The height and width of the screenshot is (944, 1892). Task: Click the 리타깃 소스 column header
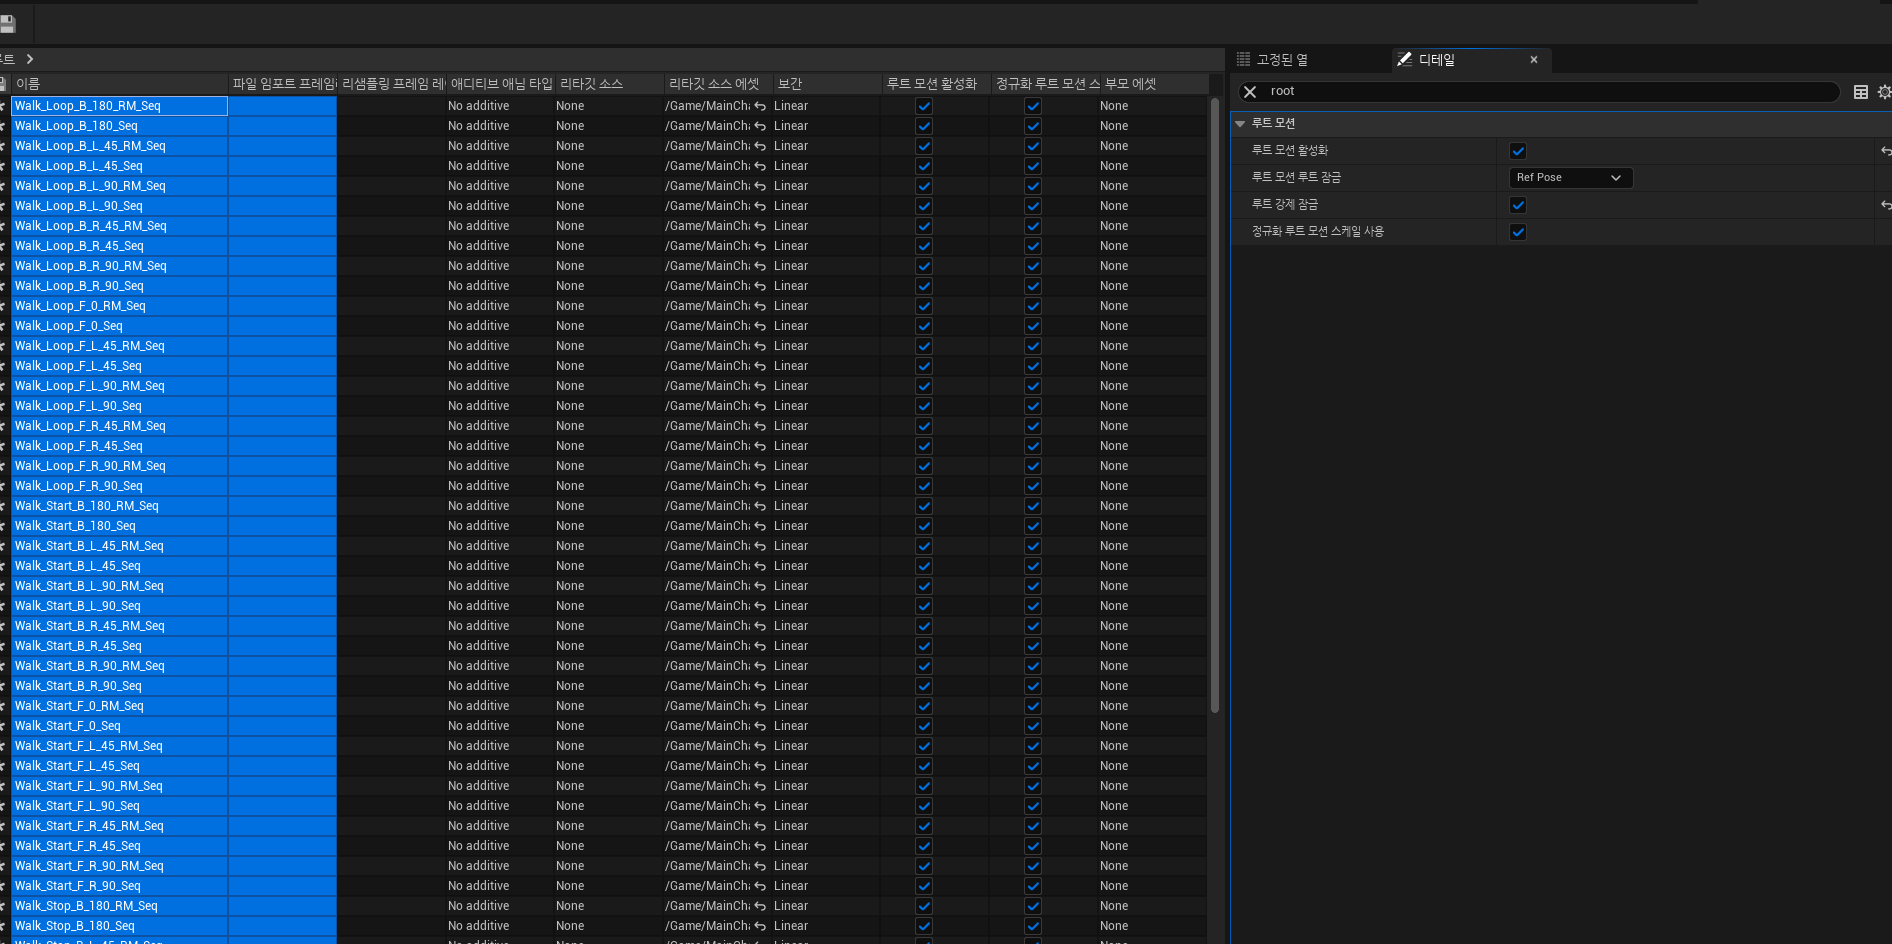point(609,84)
